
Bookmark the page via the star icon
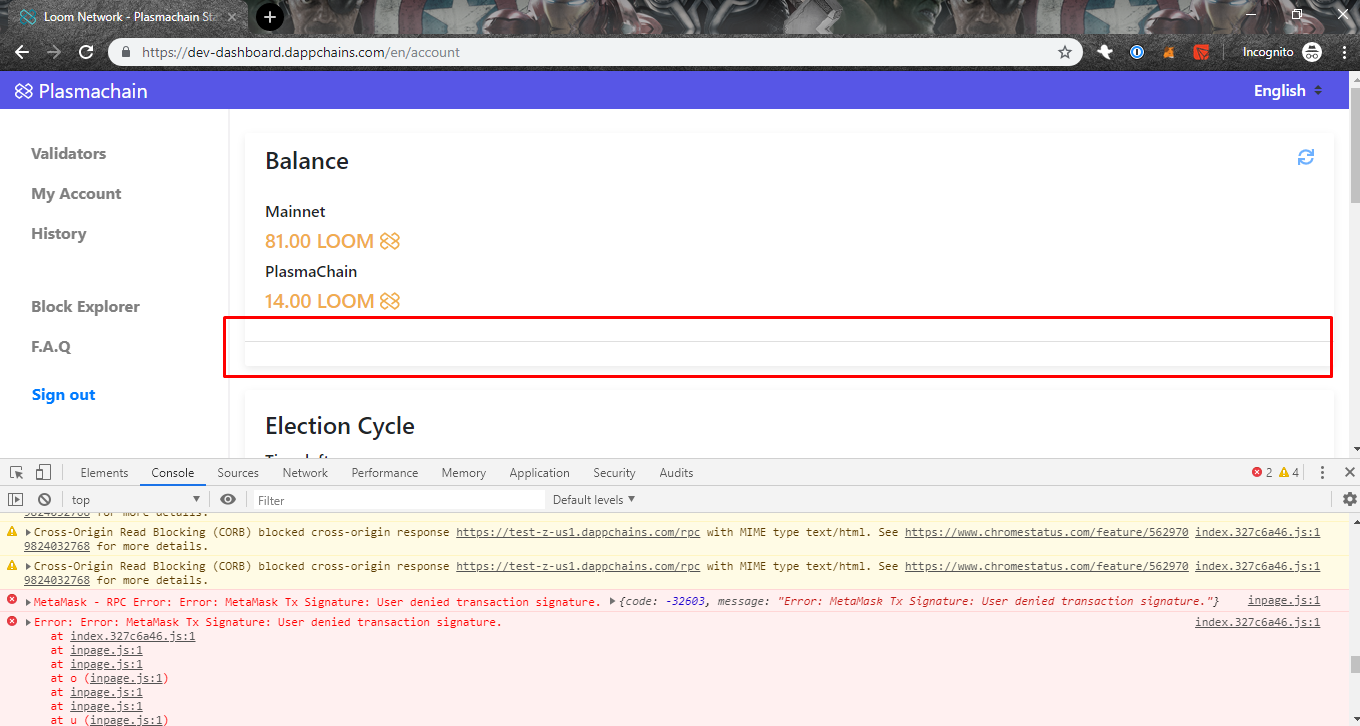click(x=1065, y=51)
